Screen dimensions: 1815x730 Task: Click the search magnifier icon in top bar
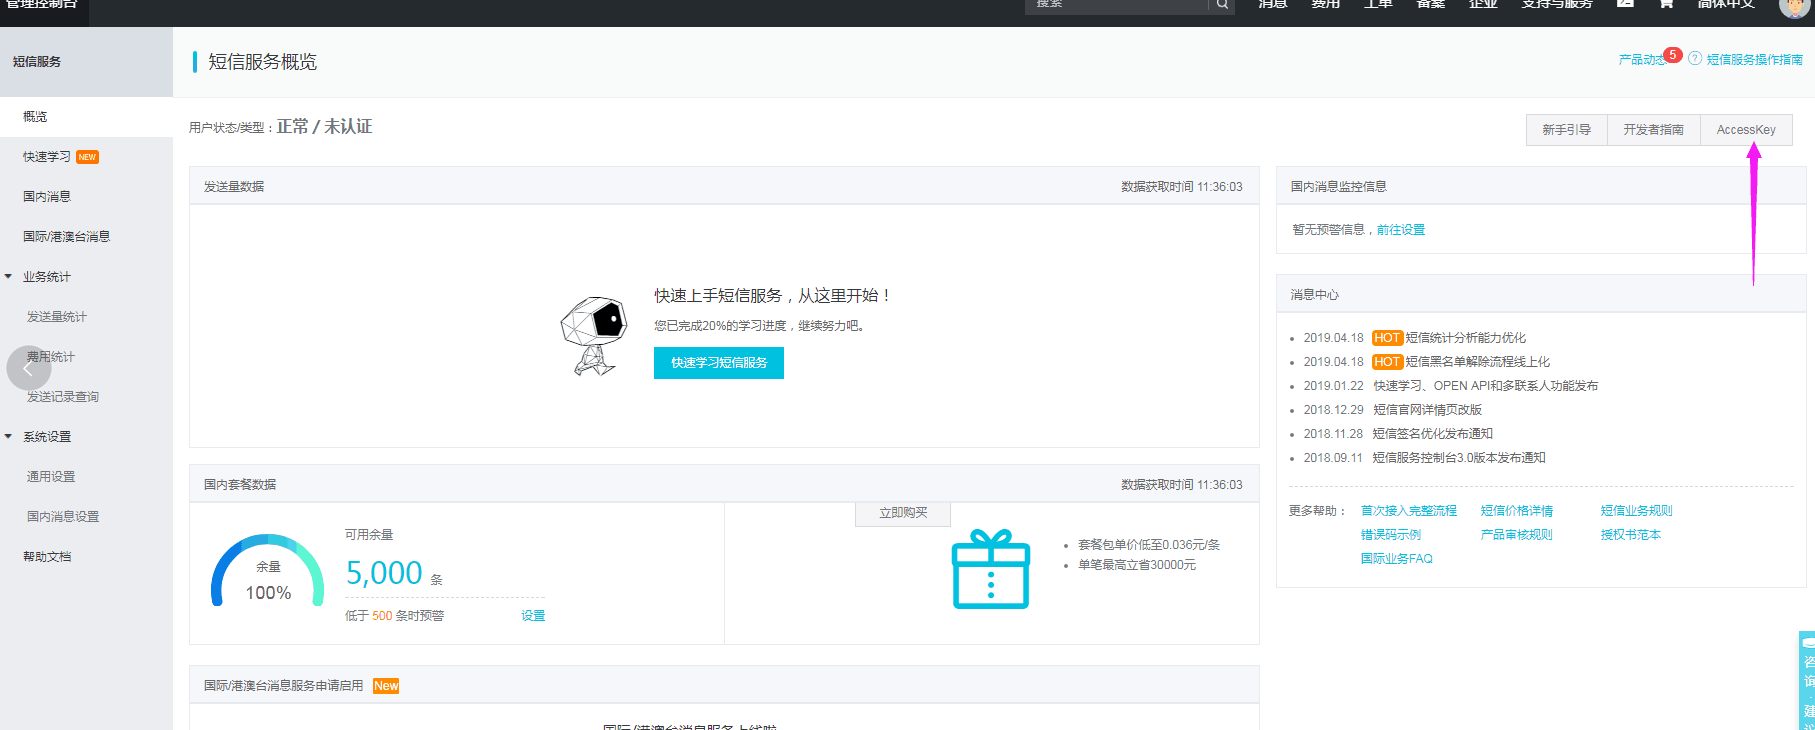click(x=1222, y=5)
